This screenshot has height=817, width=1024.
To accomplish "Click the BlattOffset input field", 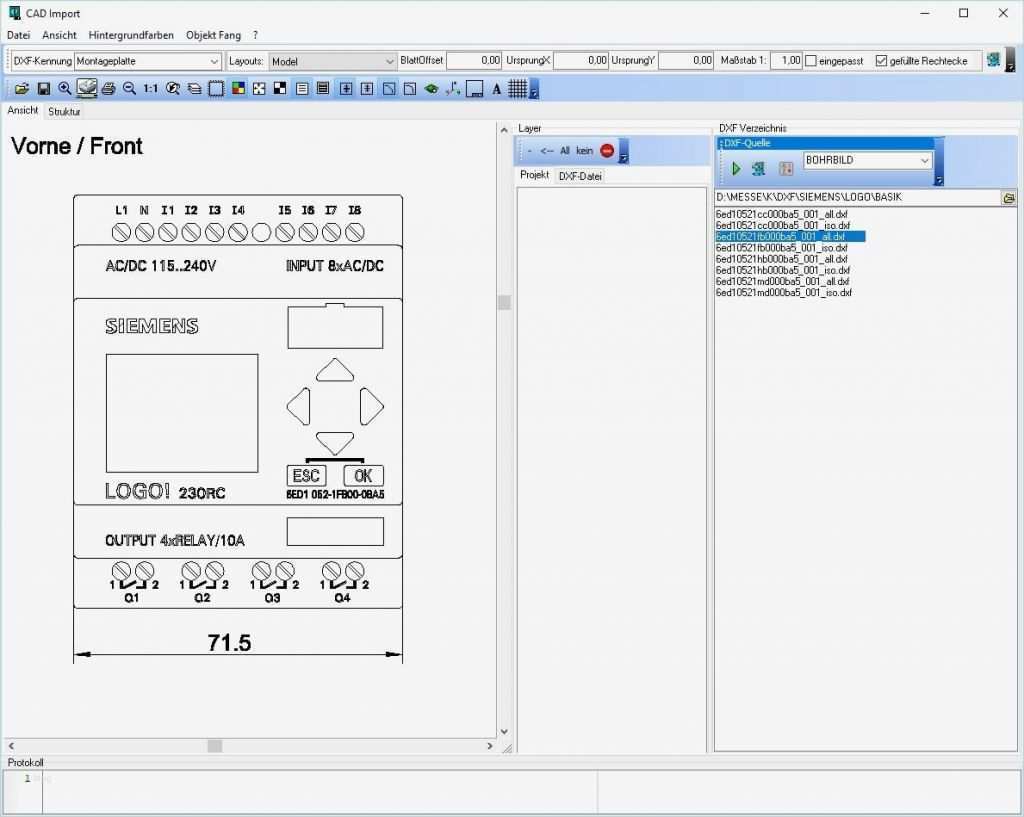I will tap(474, 61).
